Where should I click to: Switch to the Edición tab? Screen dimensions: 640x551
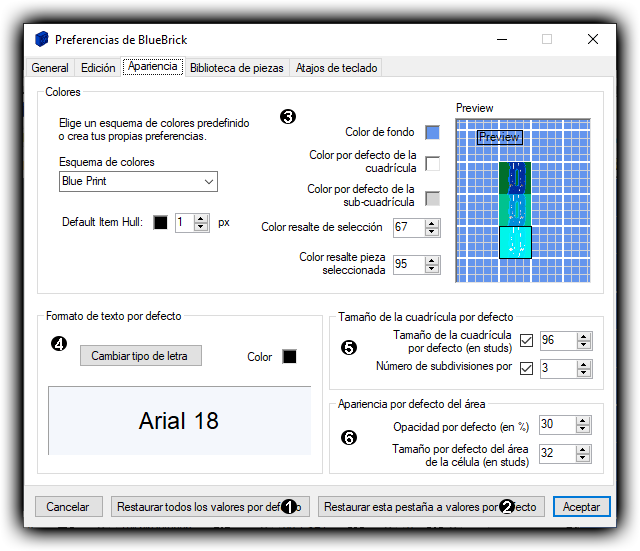point(98,68)
